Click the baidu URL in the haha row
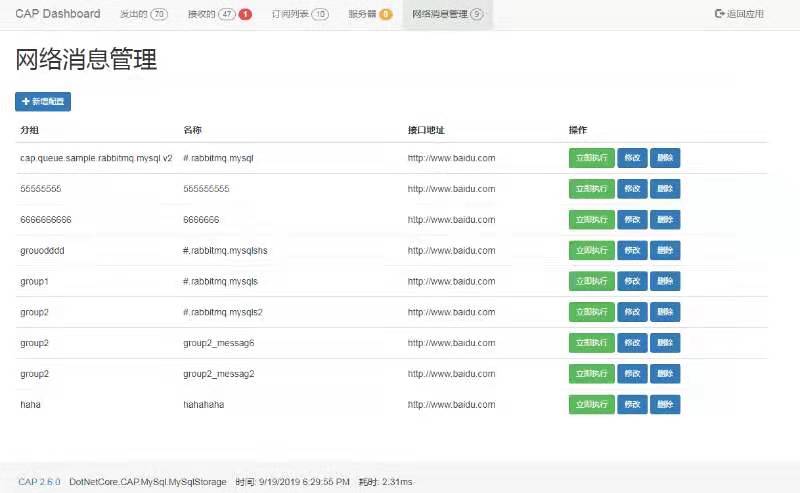The image size is (800, 493). click(452, 405)
